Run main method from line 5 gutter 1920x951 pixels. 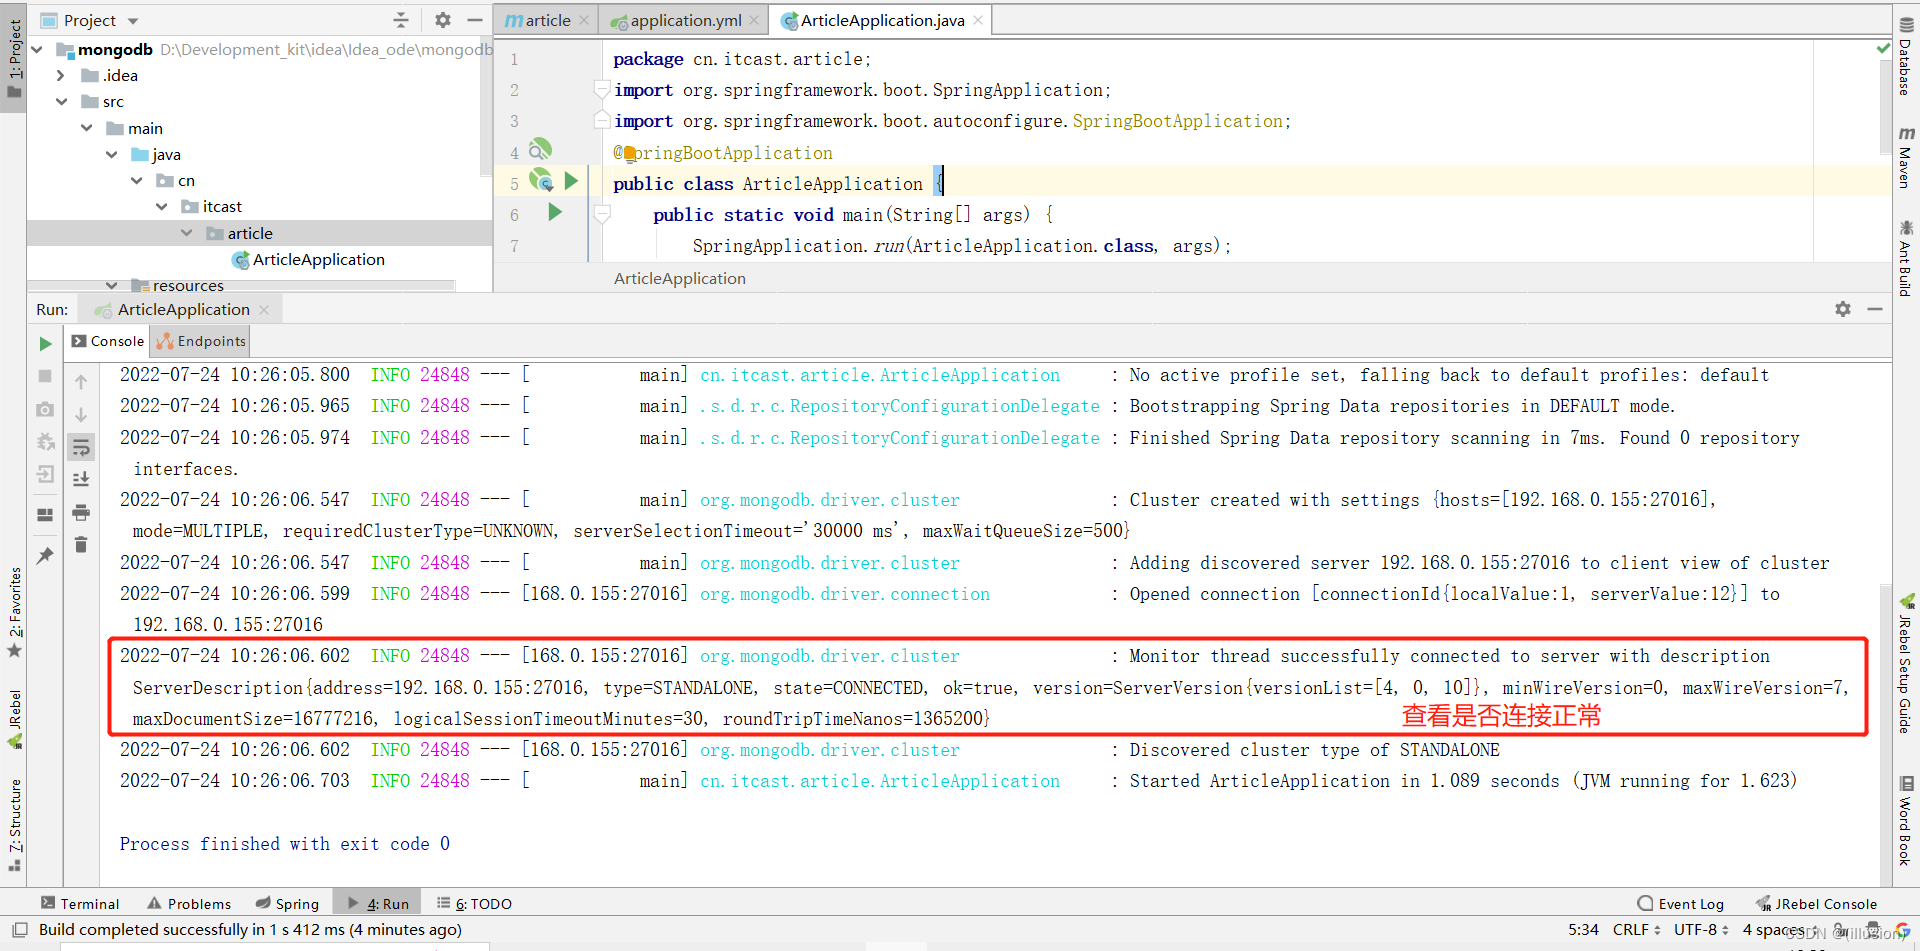(571, 181)
